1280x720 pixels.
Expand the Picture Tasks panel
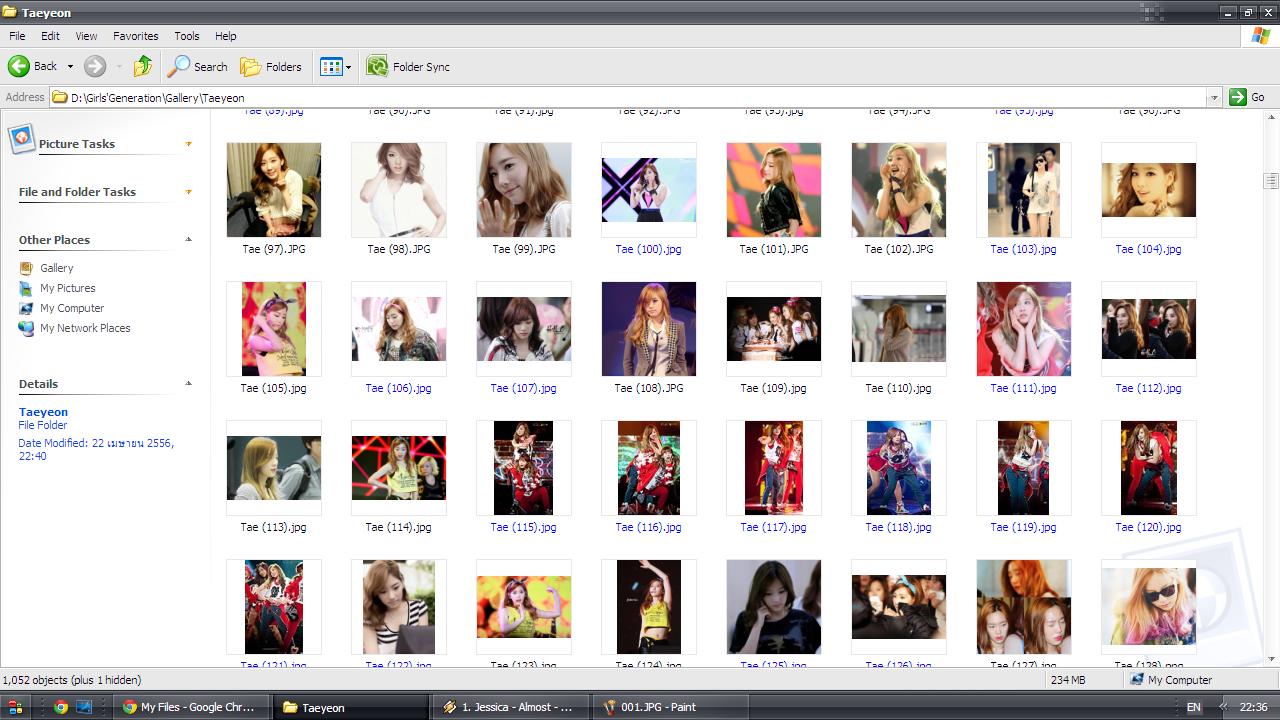[x=188, y=144]
